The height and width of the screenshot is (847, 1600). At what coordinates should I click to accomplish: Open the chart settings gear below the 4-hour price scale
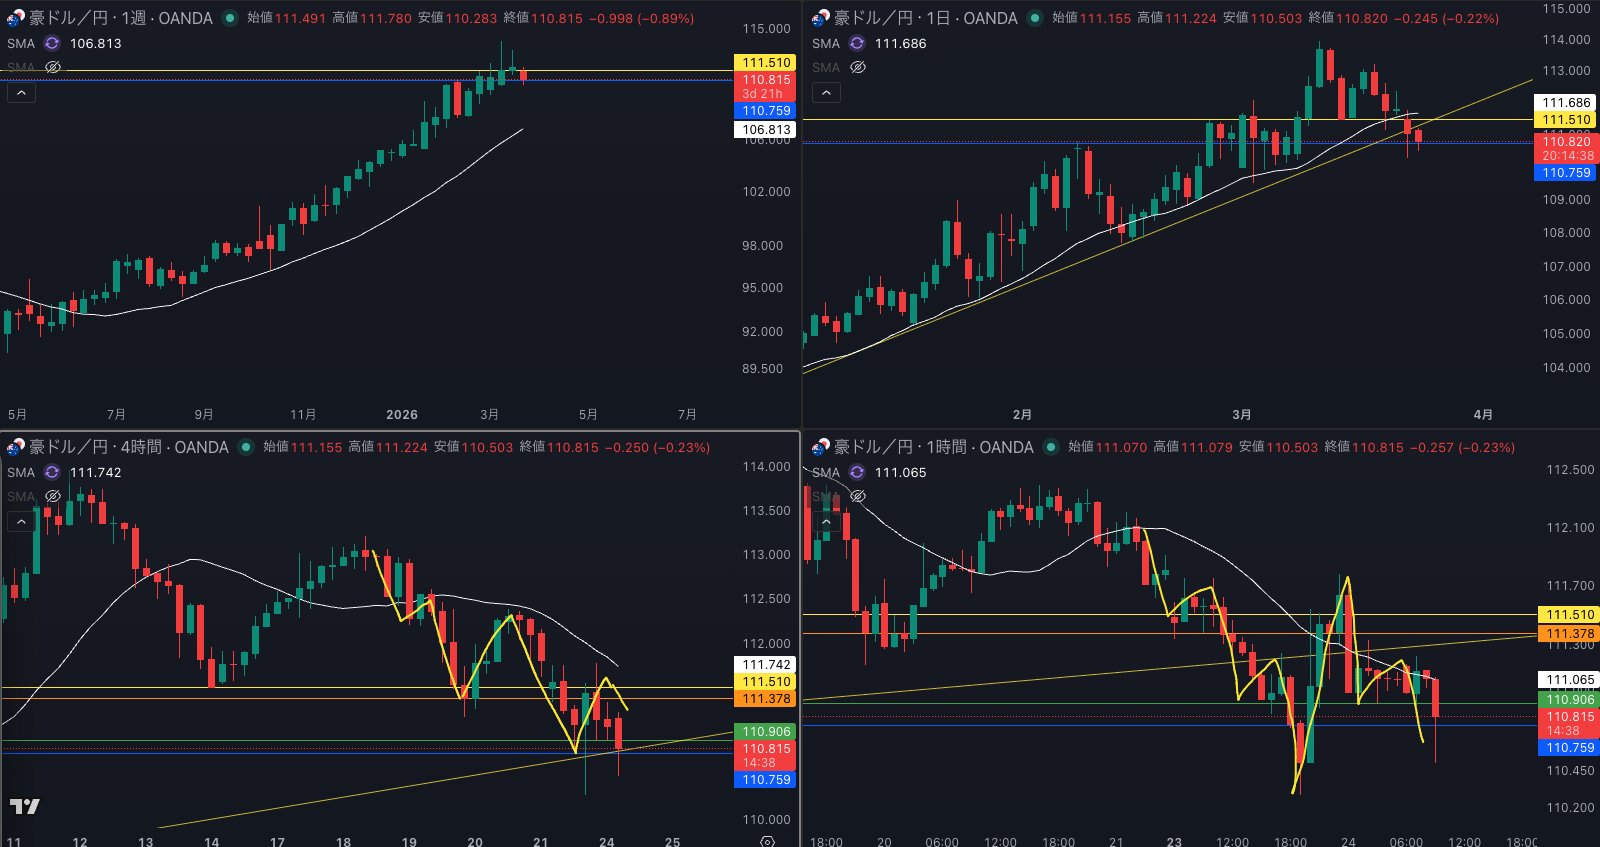(767, 842)
